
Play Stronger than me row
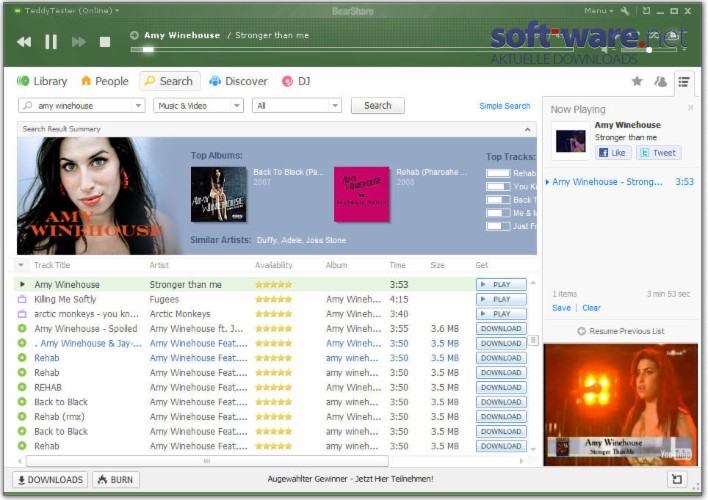click(x=501, y=285)
